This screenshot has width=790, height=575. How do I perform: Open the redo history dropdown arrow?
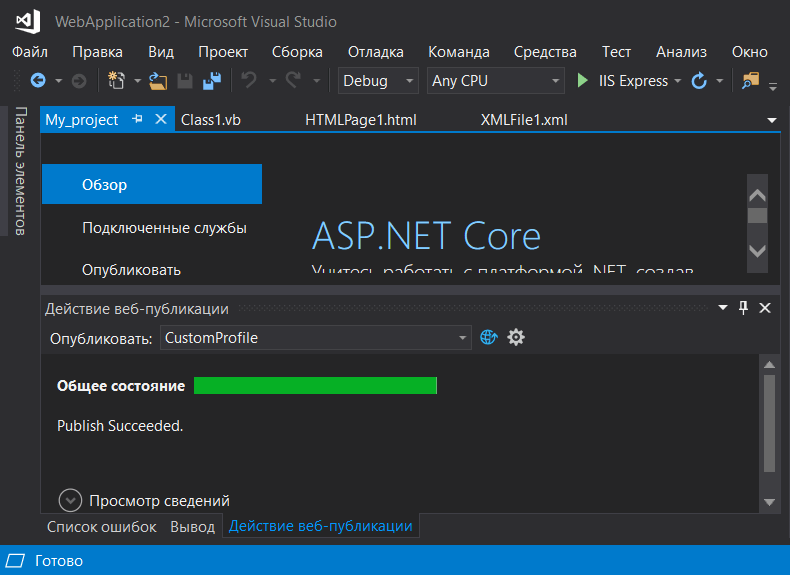click(x=316, y=81)
